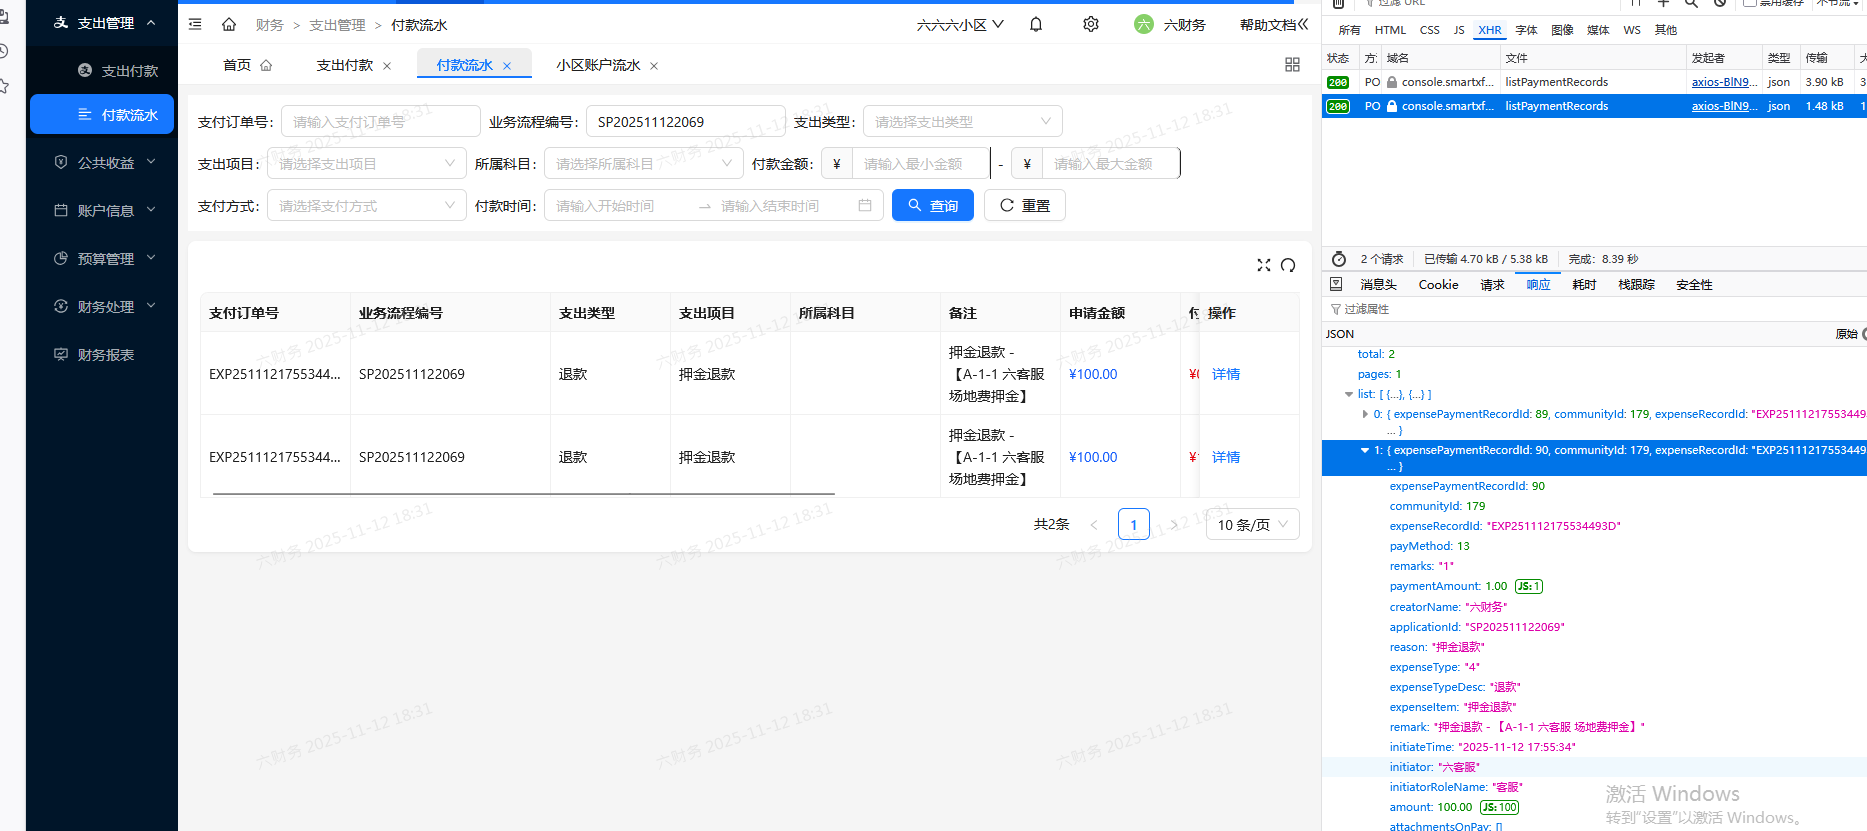Toggle fullscreen for the table
This screenshot has height=831, width=1867.
tap(1264, 265)
